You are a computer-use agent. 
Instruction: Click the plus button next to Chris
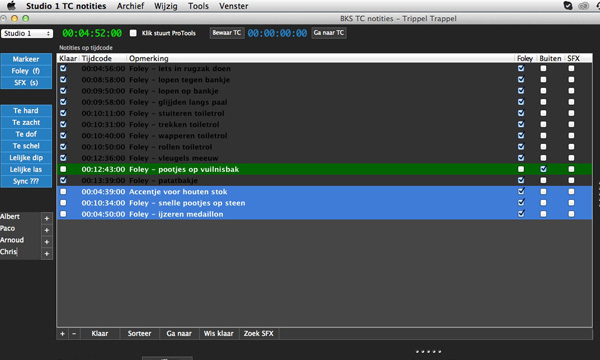pyautogui.click(x=46, y=254)
